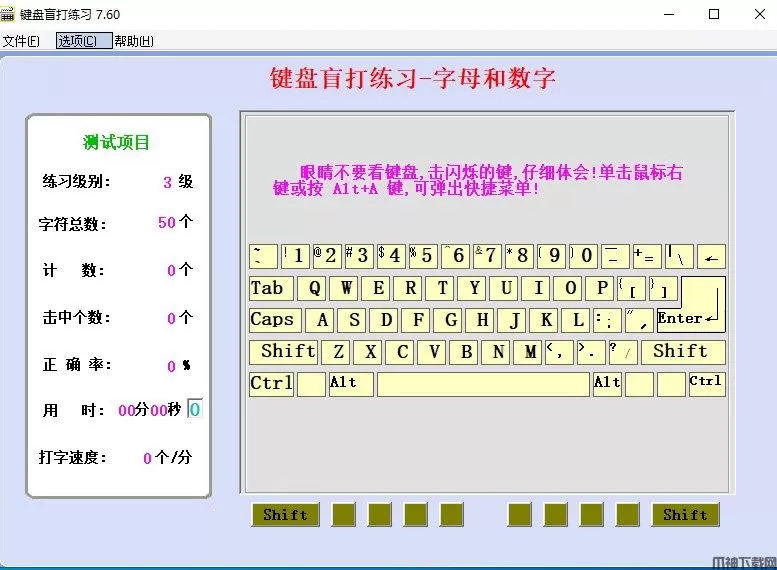The height and width of the screenshot is (570, 777).
Task: Click the D key on virtual keyboard
Action: pyautogui.click(x=384, y=320)
